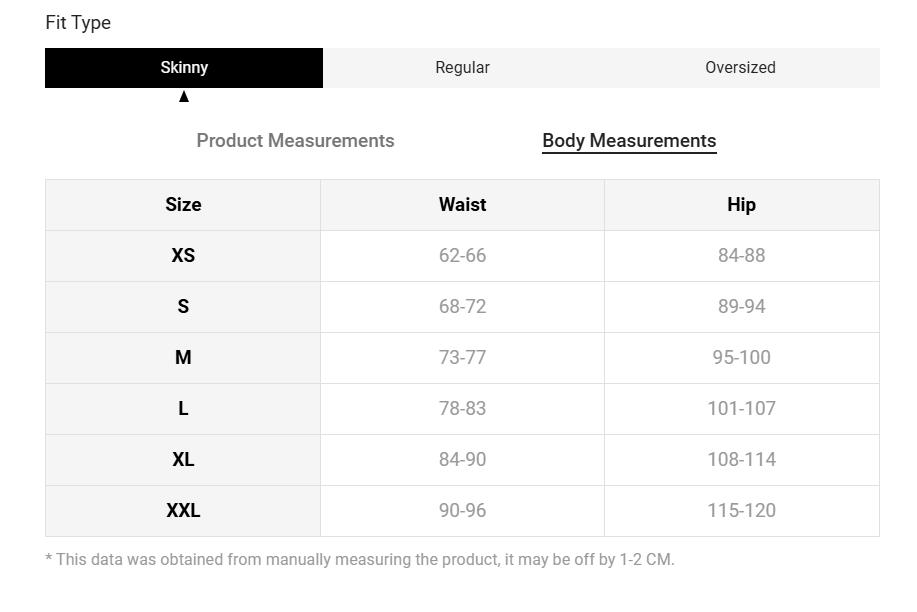The width and height of the screenshot is (917, 612).
Task: Select the L size row
Action: pyautogui.click(x=183, y=408)
